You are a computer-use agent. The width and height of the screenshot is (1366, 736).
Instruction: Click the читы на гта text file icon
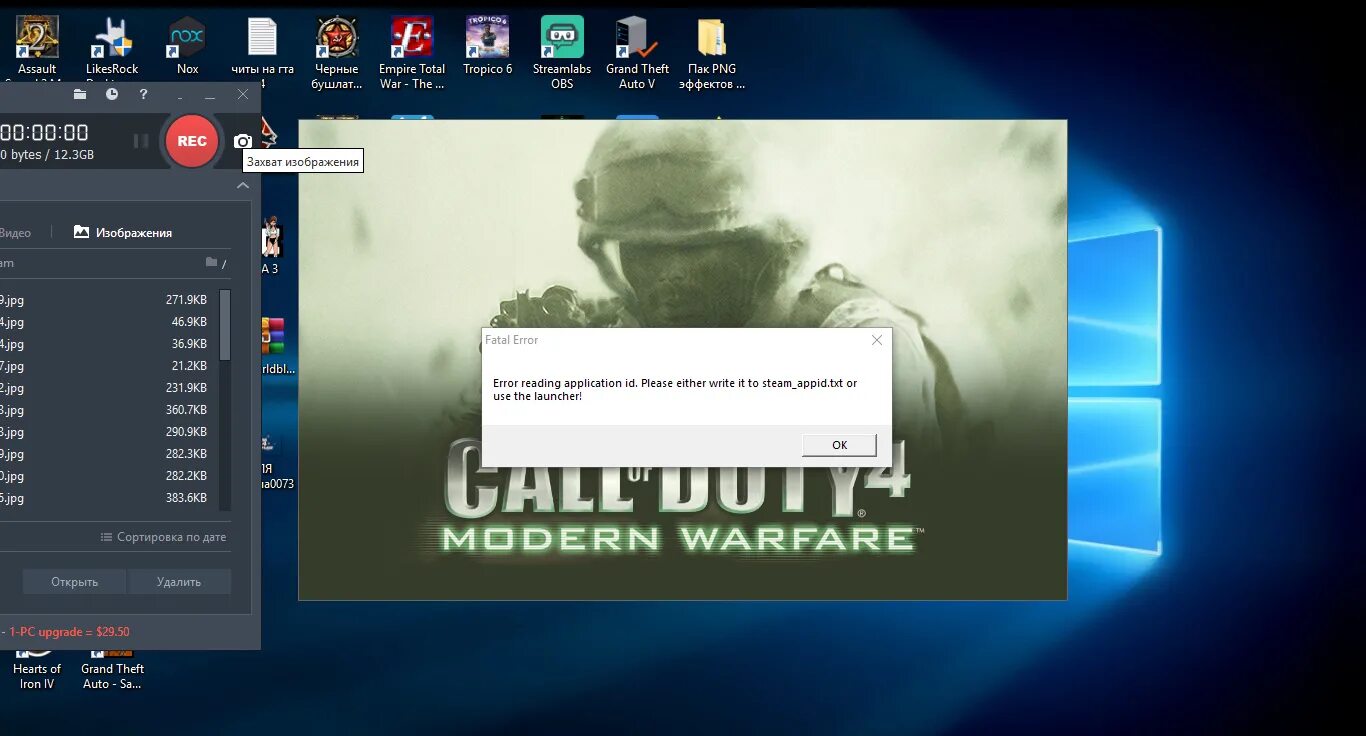262,52
